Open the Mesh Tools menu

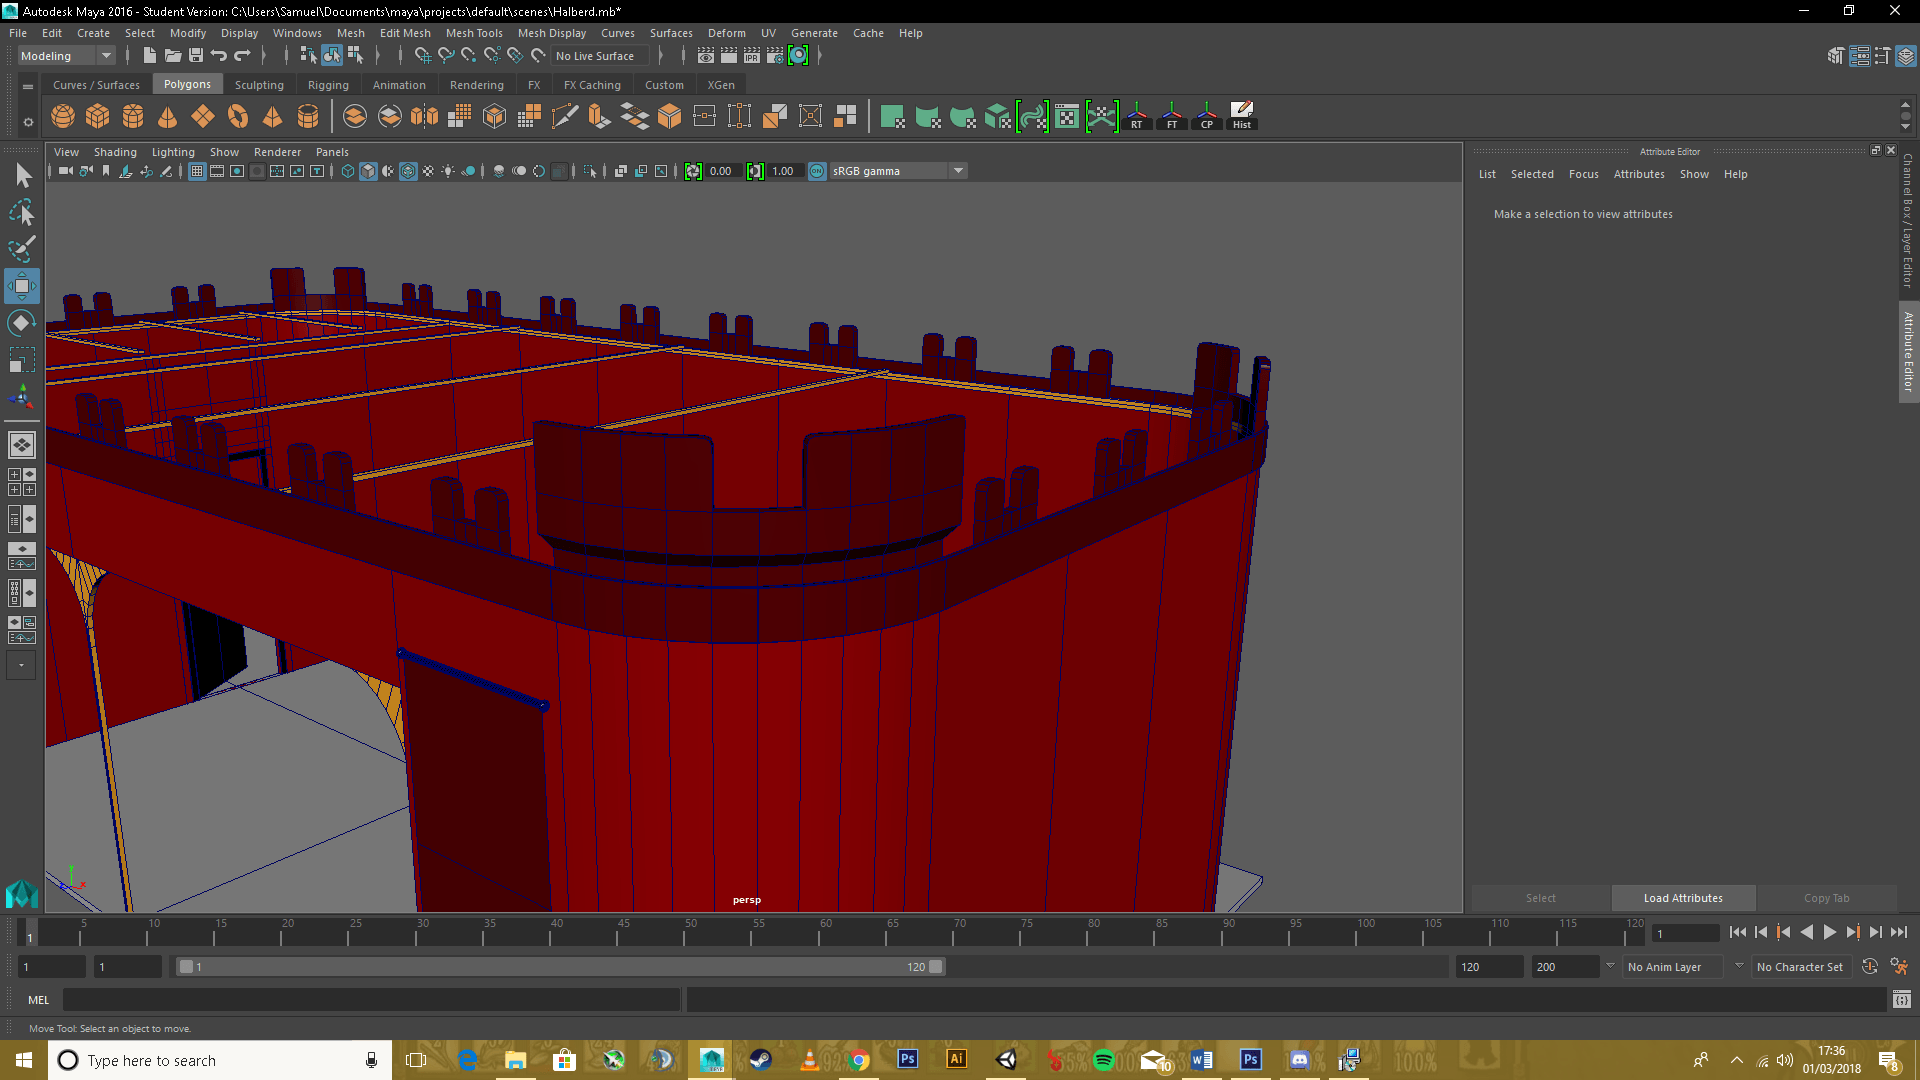pos(474,33)
